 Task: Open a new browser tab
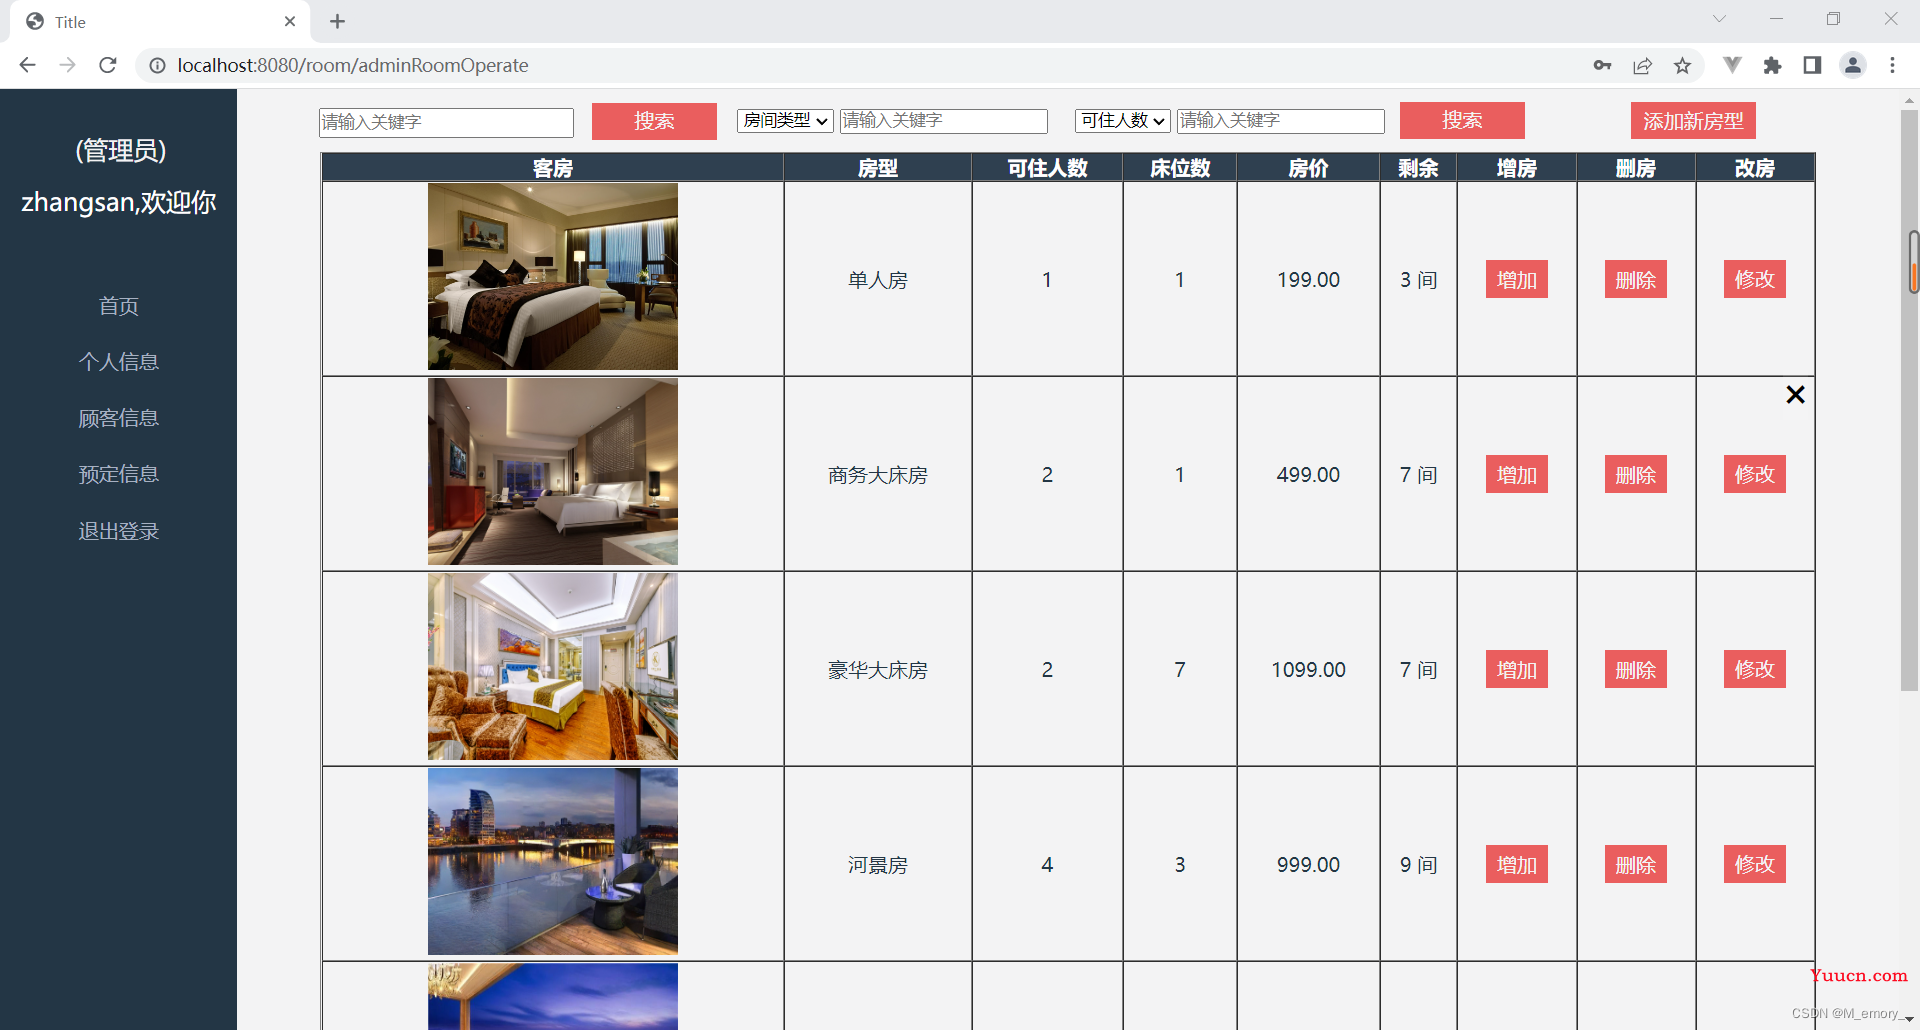(337, 21)
